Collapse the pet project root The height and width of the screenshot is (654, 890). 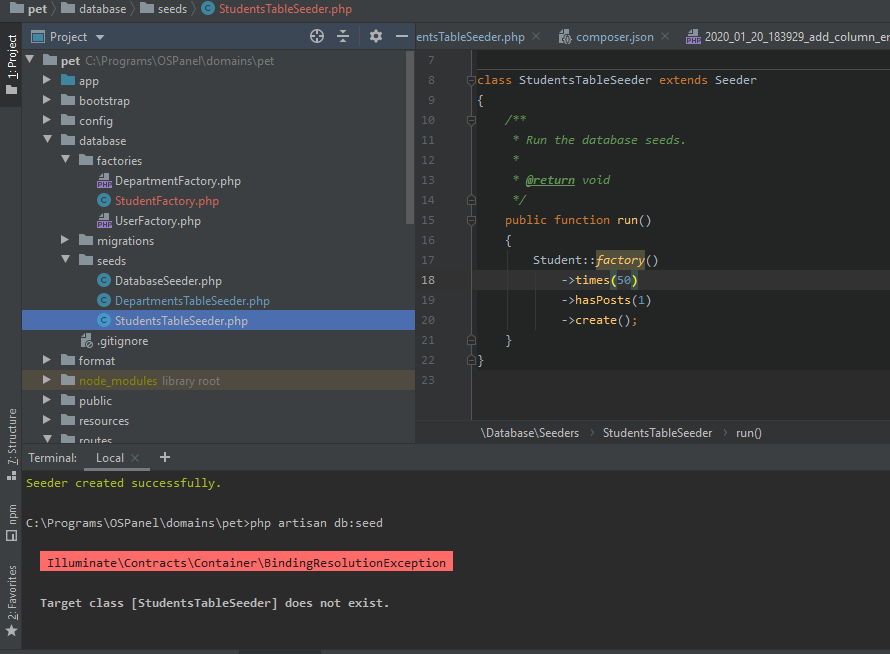[x=30, y=60]
